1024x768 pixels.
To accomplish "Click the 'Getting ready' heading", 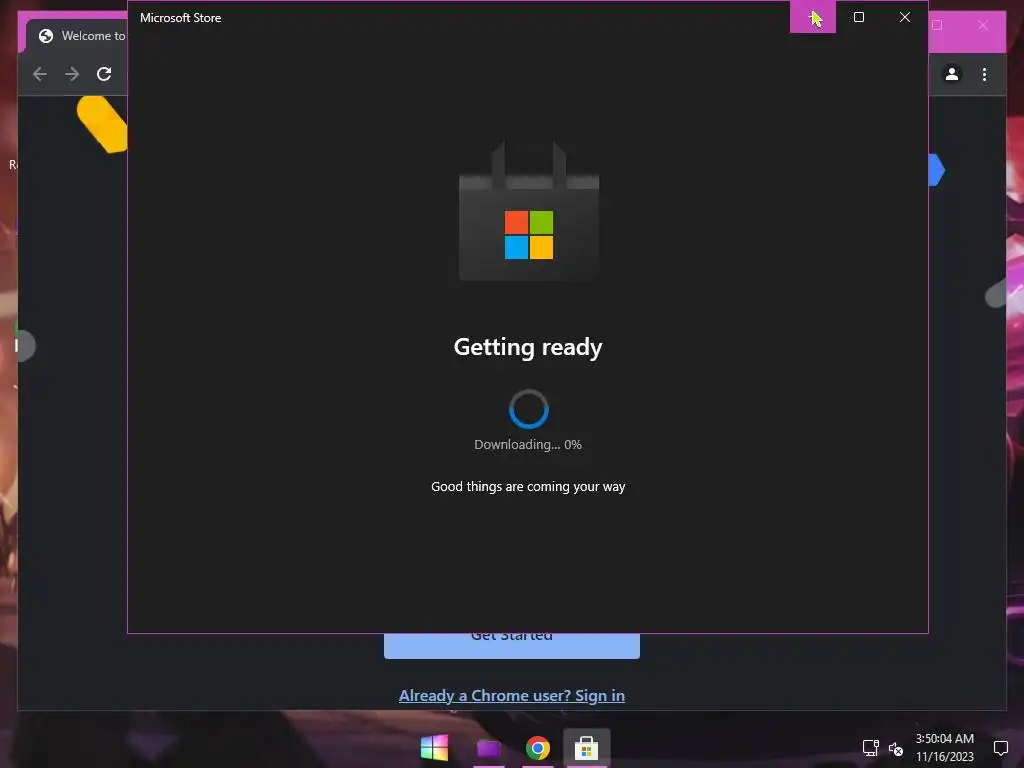I will pos(528,347).
